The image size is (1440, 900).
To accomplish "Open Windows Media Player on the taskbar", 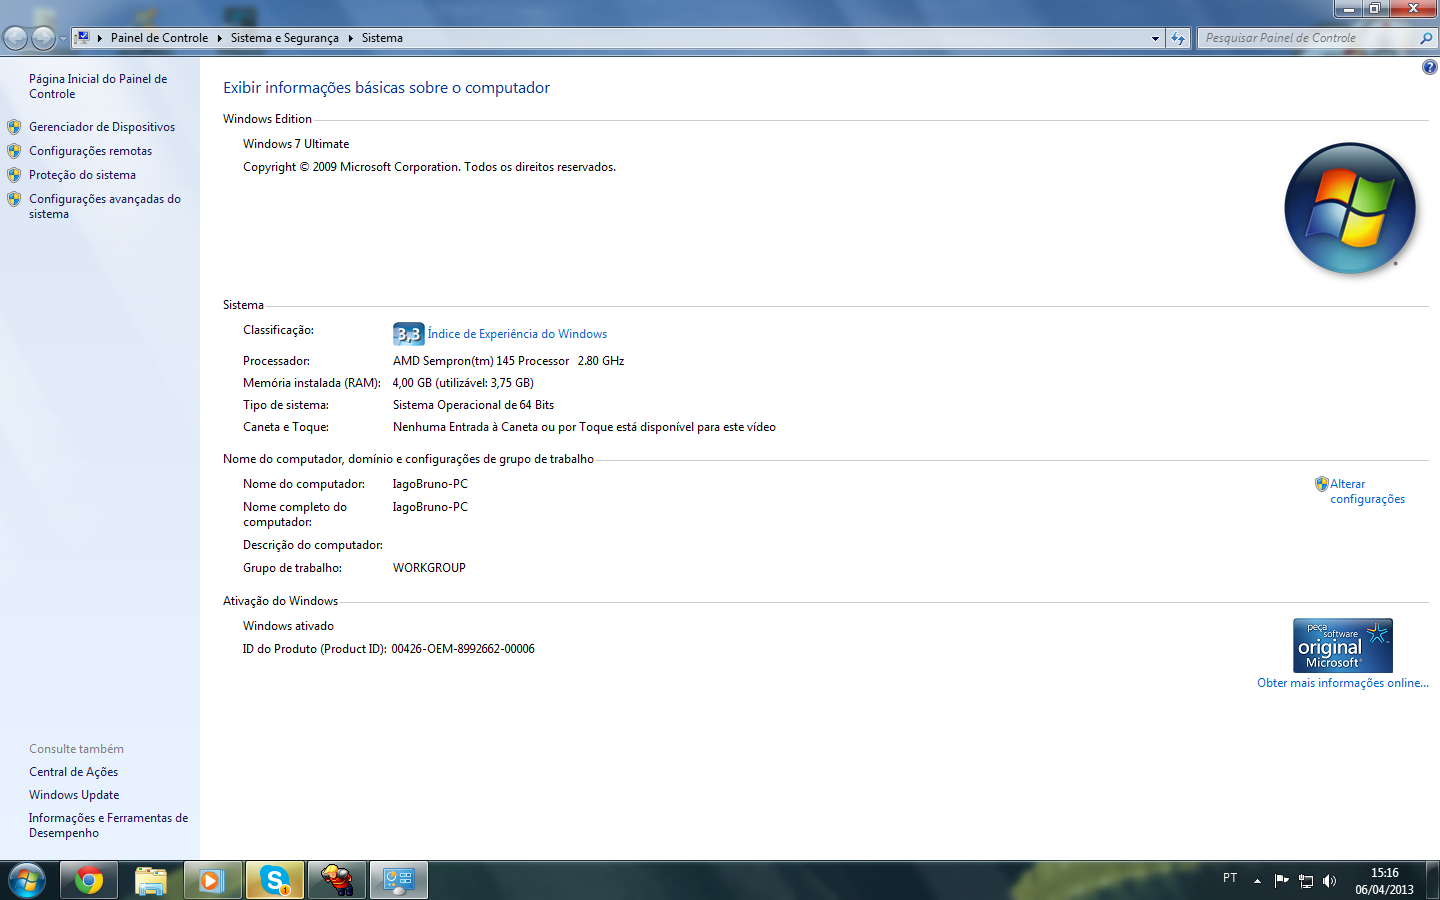I will [212, 880].
